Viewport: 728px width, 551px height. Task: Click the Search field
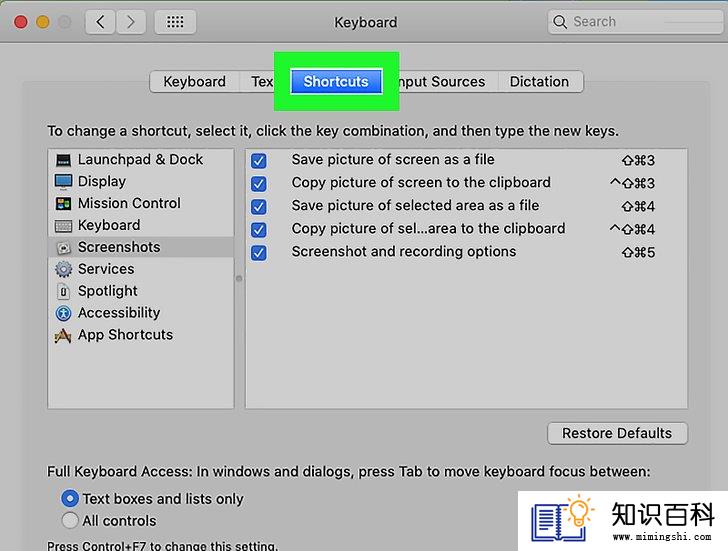[x=635, y=22]
